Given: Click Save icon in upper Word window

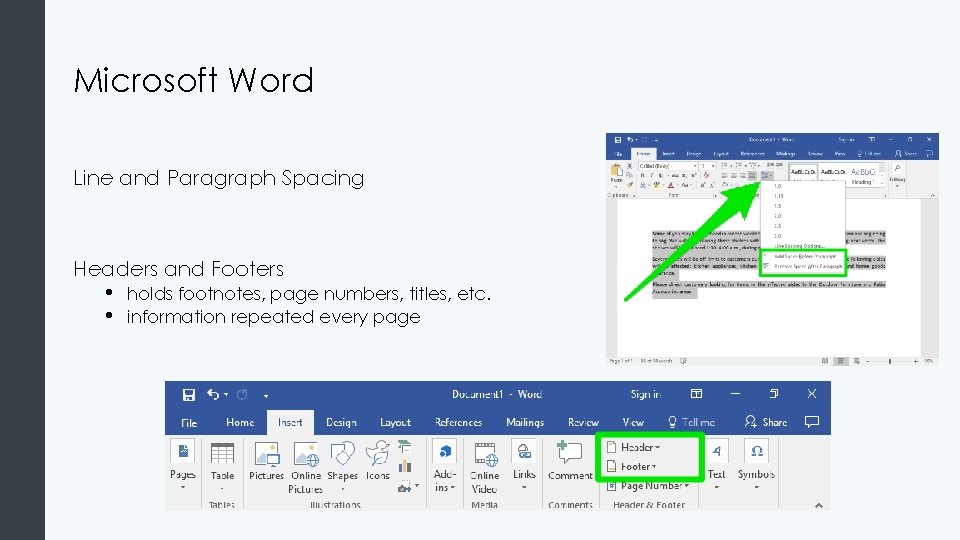Looking at the screenshot, I should (x=618, y=140).
